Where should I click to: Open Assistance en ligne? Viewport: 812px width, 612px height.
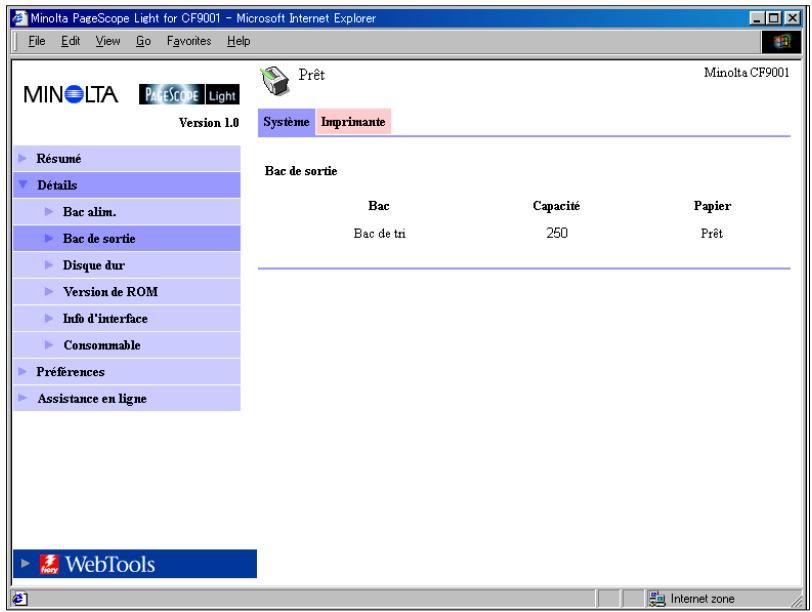(126, 398)
